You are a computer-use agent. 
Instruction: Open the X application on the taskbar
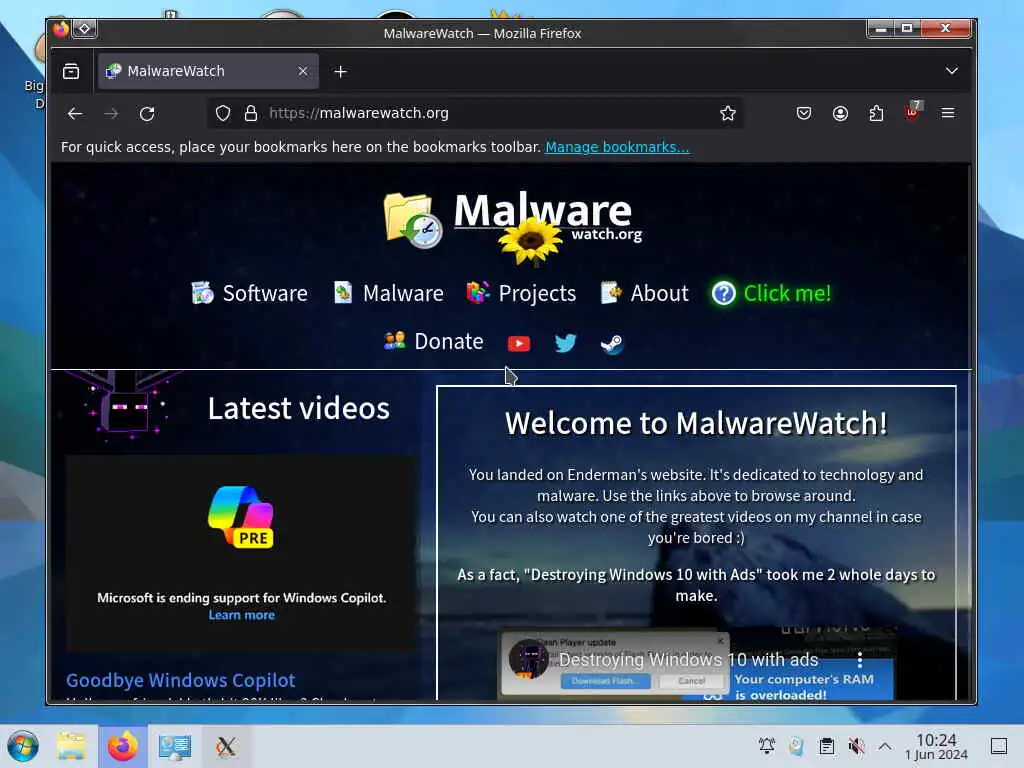[x=226, y=746]
